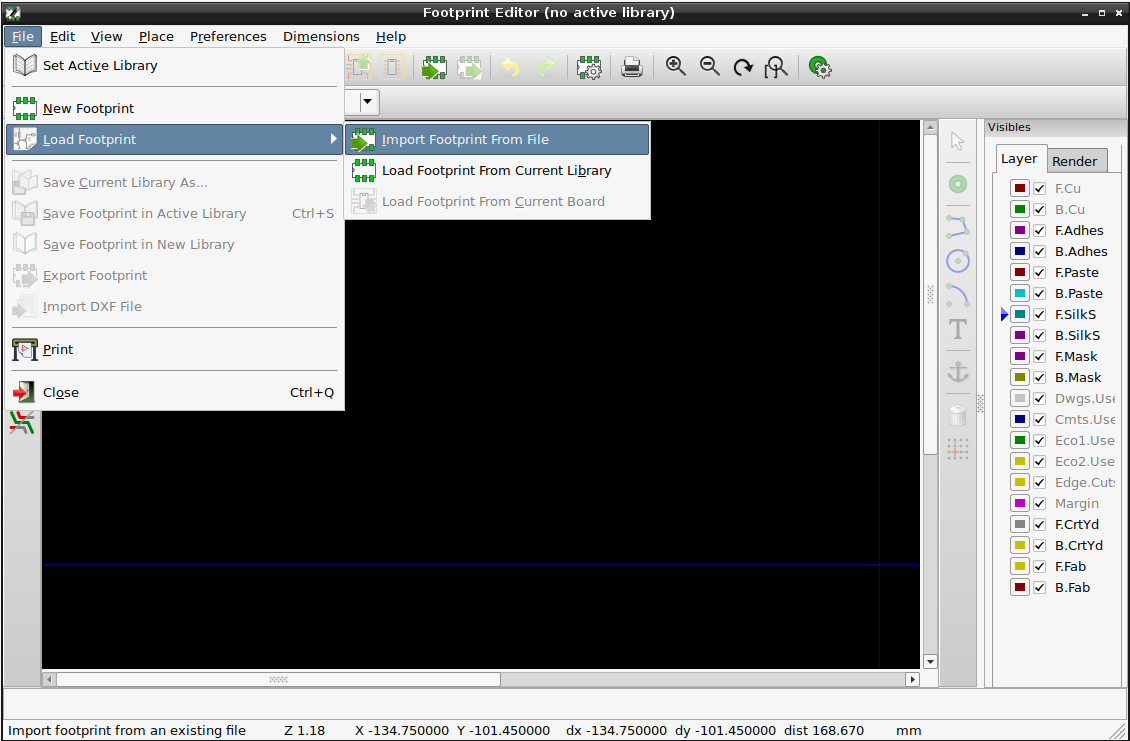
Task: Click the Import Footprint From File entry
Action: click(x=497, y=140)
